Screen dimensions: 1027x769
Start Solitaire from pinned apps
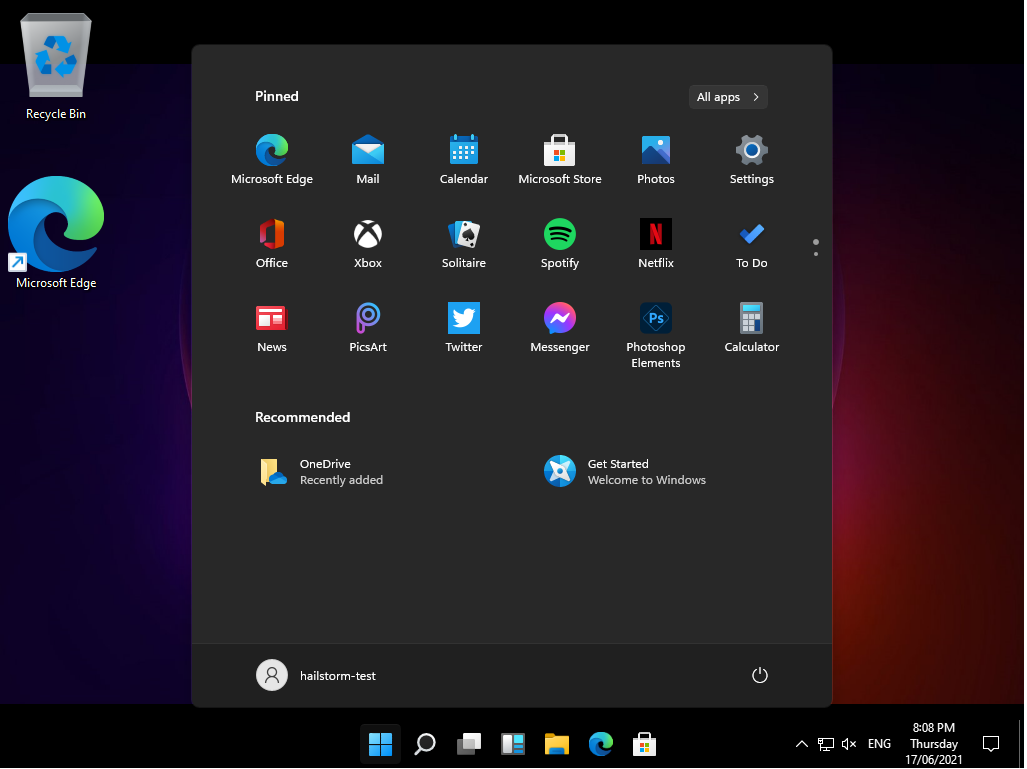(464, 243)
